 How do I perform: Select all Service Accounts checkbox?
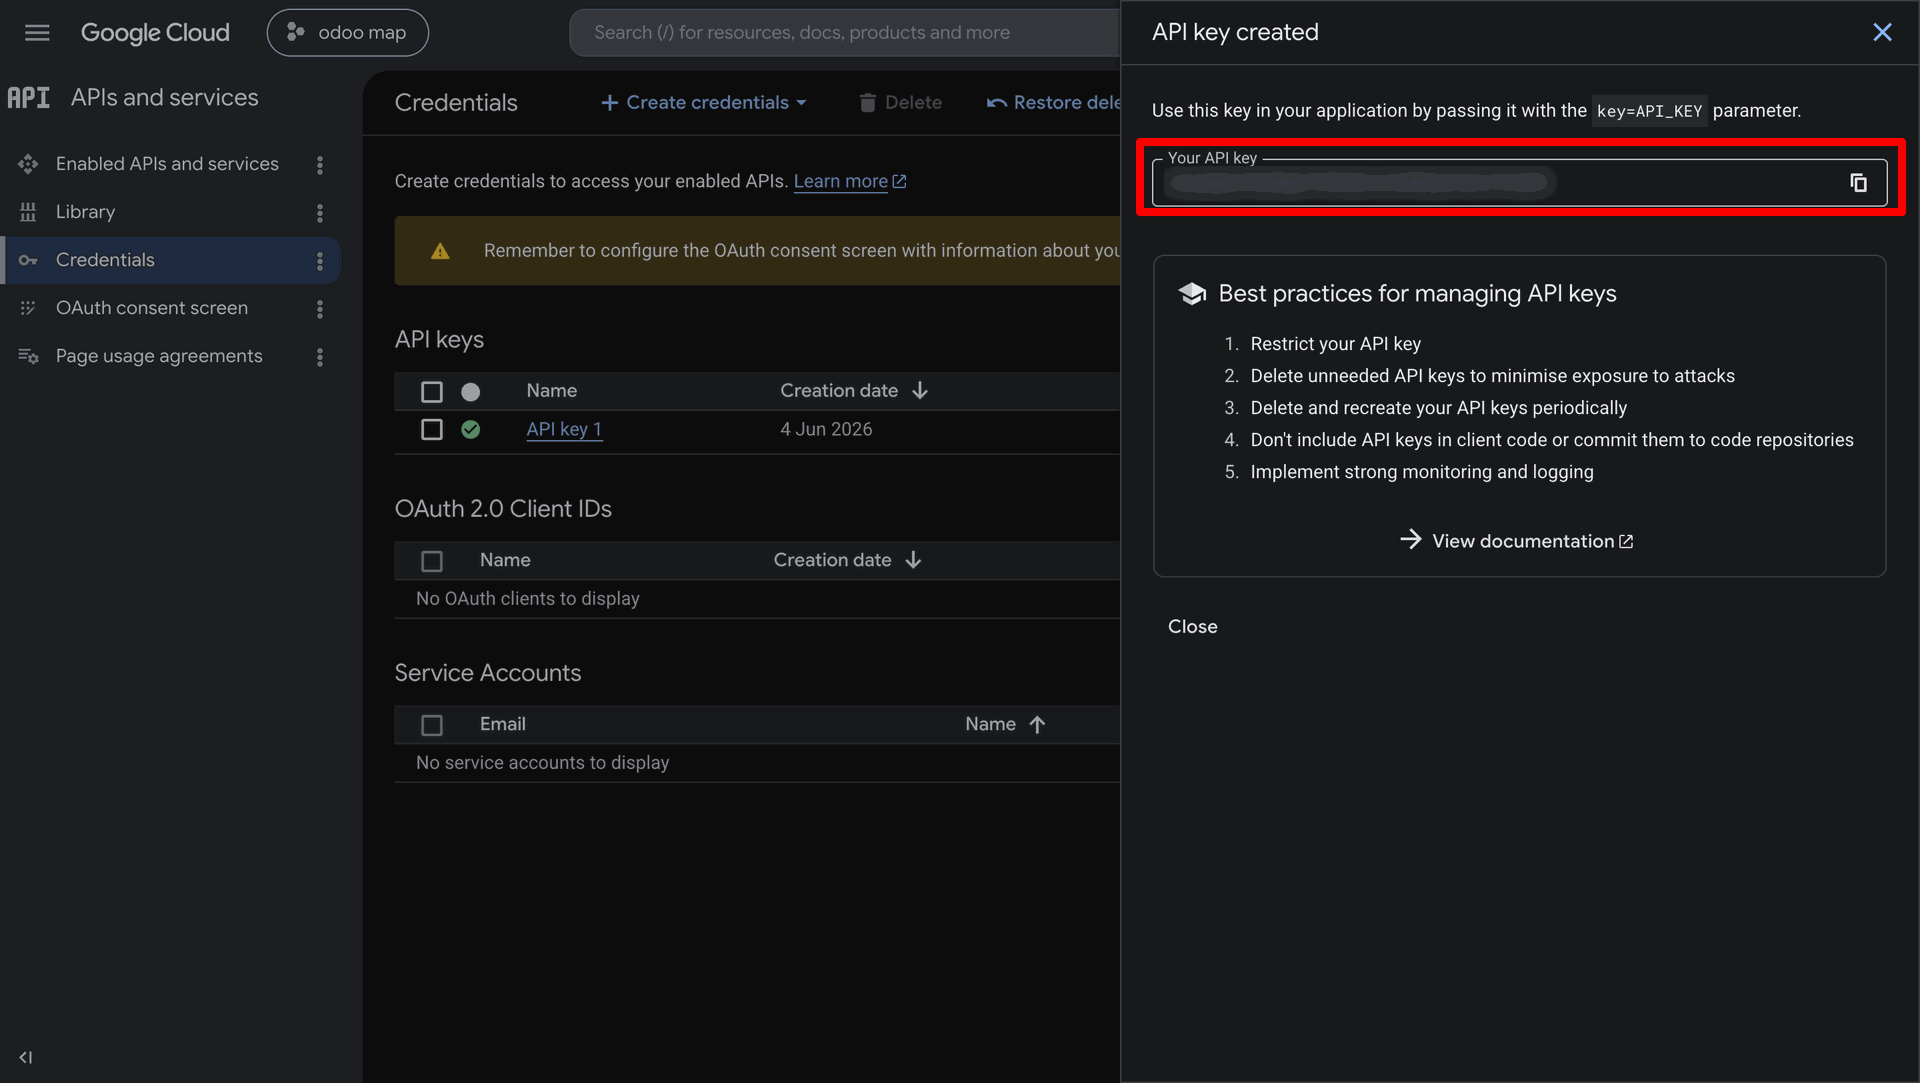(x=432, y=725)
